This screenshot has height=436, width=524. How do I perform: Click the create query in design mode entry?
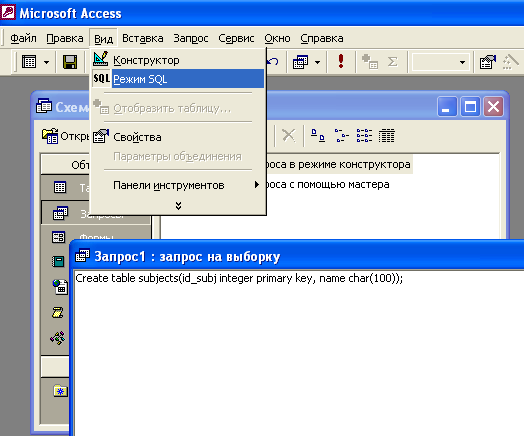pyautogui.click(x=339, y=164)
